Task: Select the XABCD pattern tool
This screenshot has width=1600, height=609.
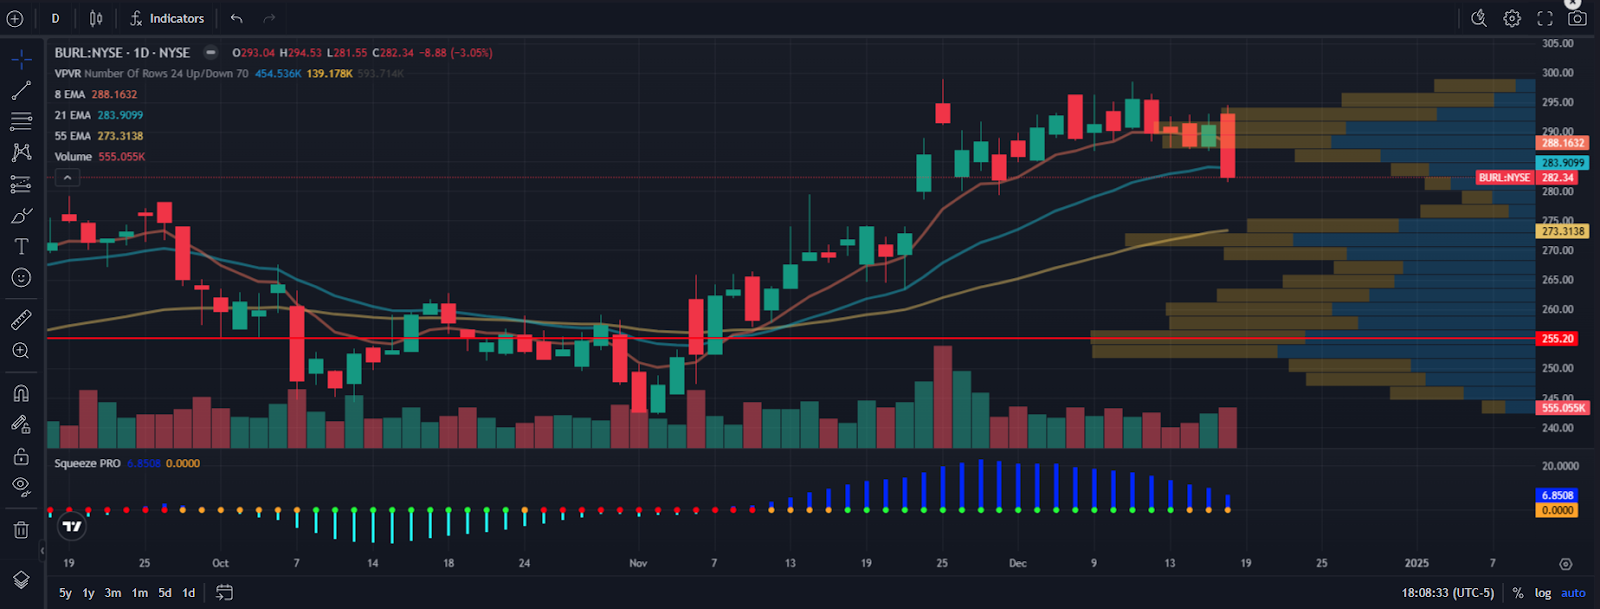Action: [21, 153]
